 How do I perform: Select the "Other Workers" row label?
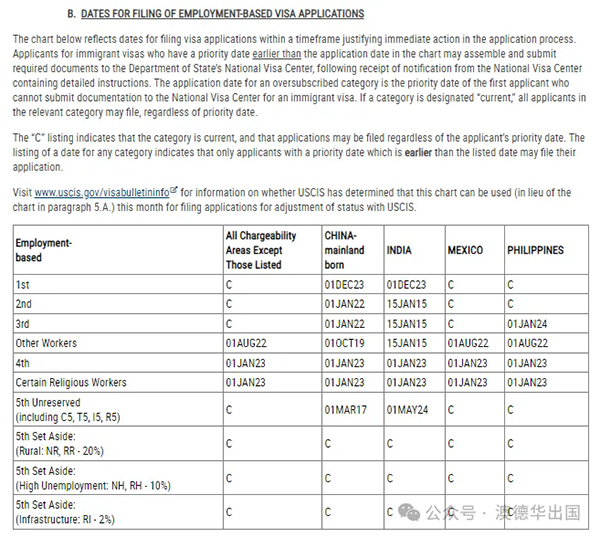click(46, 343)
